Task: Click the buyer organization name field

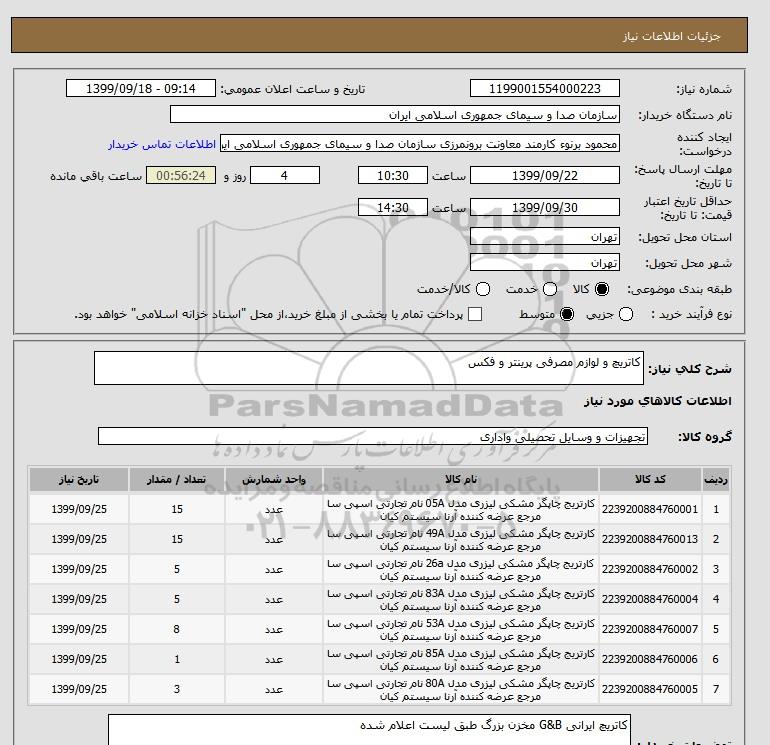Action: 395,114
